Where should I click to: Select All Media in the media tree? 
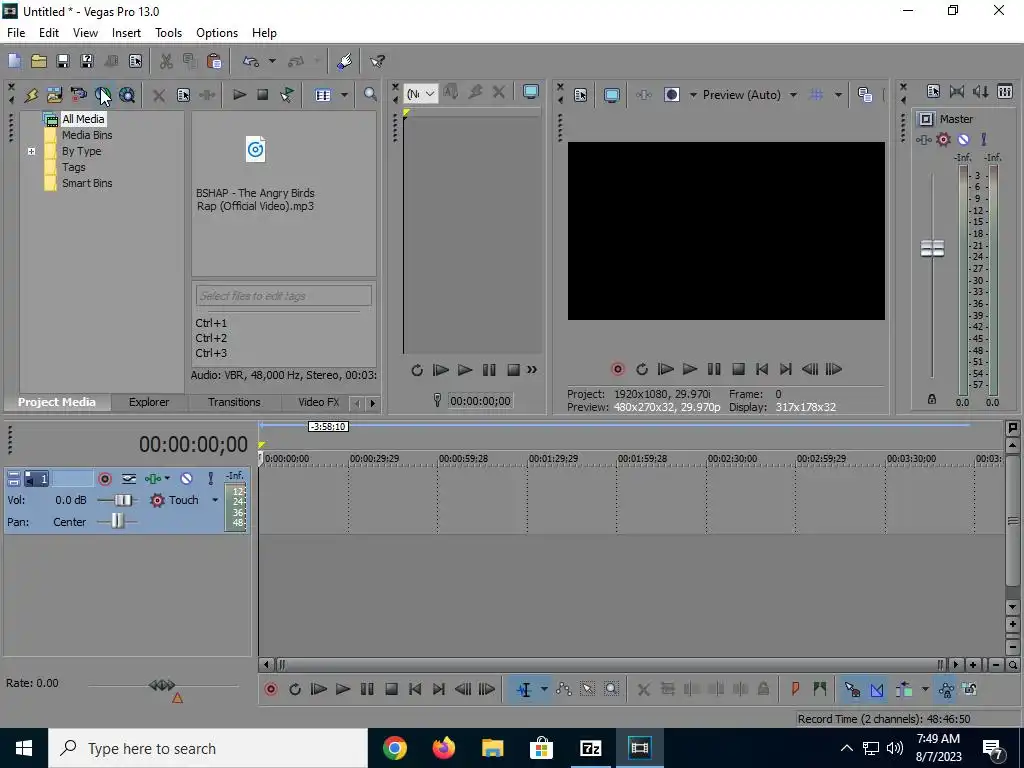83,119
